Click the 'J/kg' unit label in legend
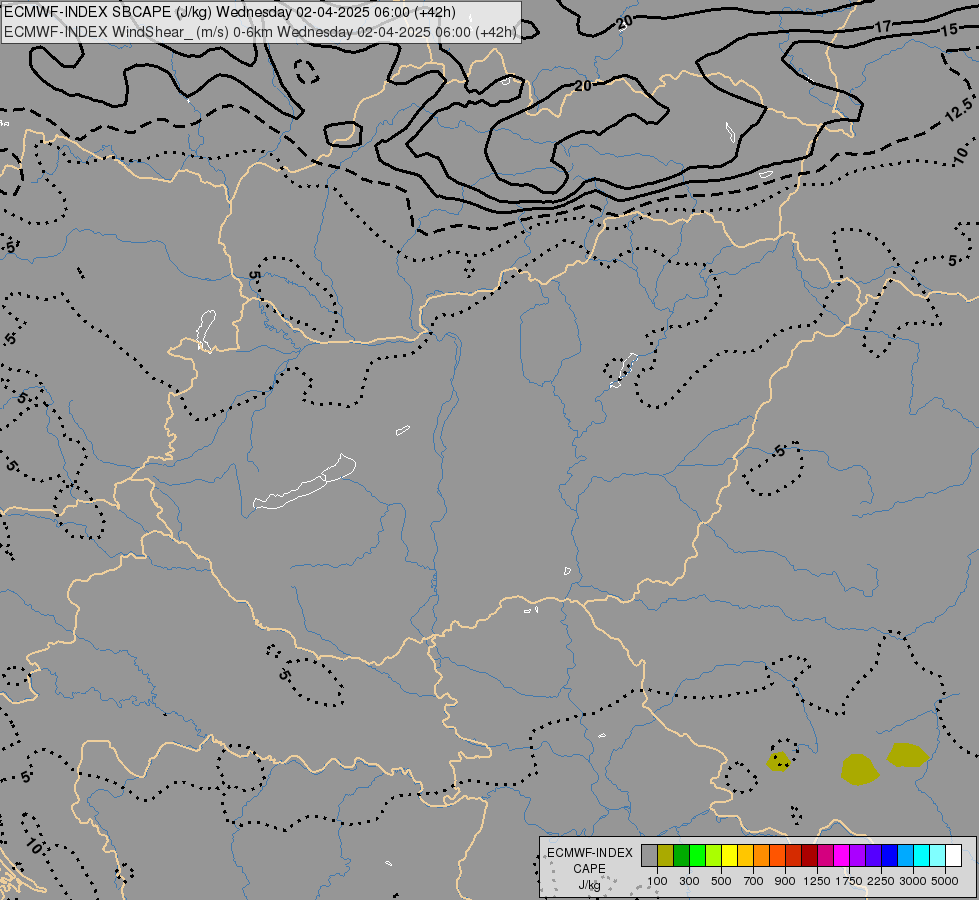Viewport: 979px width, 900px height. [589, 885]
